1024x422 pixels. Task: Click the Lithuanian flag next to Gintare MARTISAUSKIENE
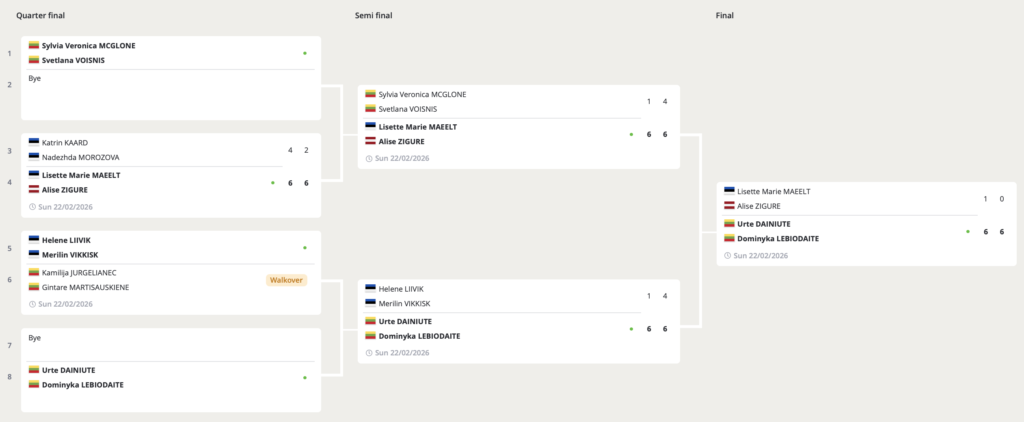click(34, 287)
